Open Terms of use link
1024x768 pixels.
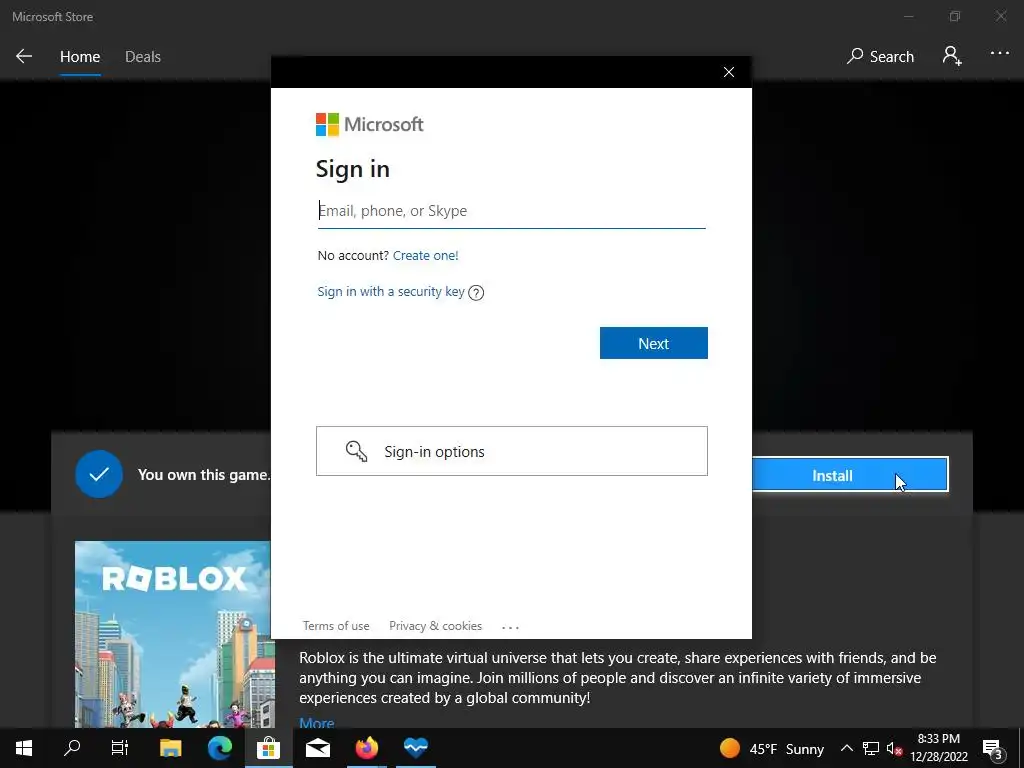click(336, 626)
